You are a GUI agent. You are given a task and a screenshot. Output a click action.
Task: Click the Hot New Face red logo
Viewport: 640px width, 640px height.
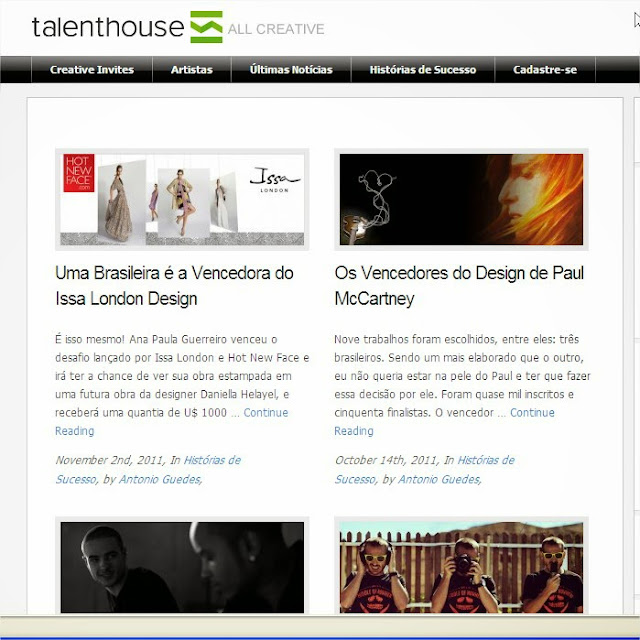(x=79, y=173)
